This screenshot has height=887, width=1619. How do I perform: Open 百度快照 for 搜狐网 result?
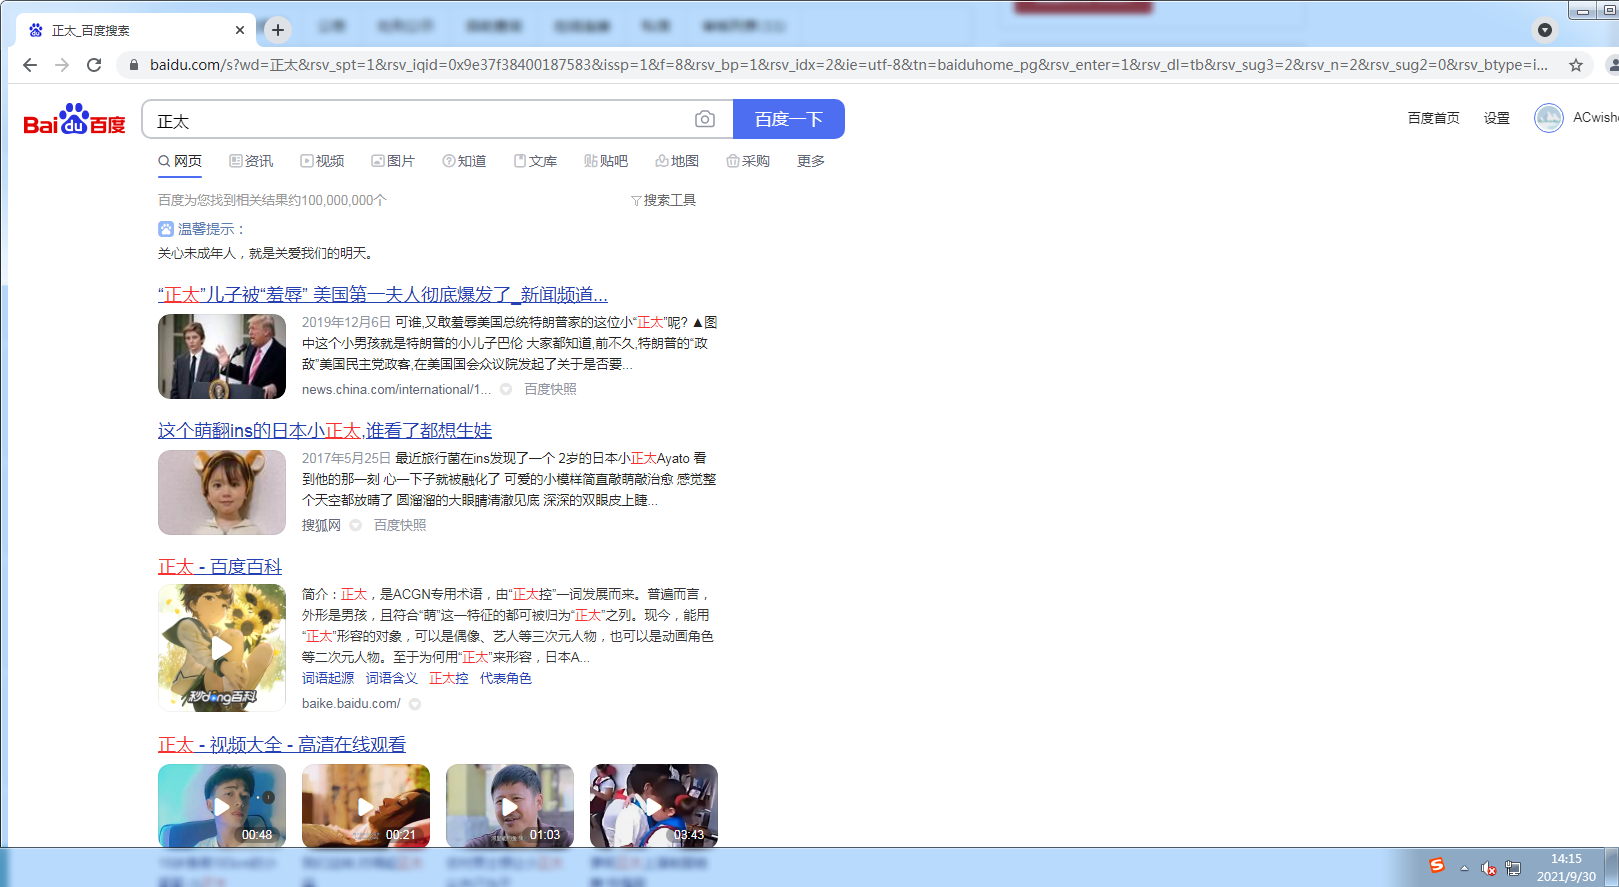400,525
